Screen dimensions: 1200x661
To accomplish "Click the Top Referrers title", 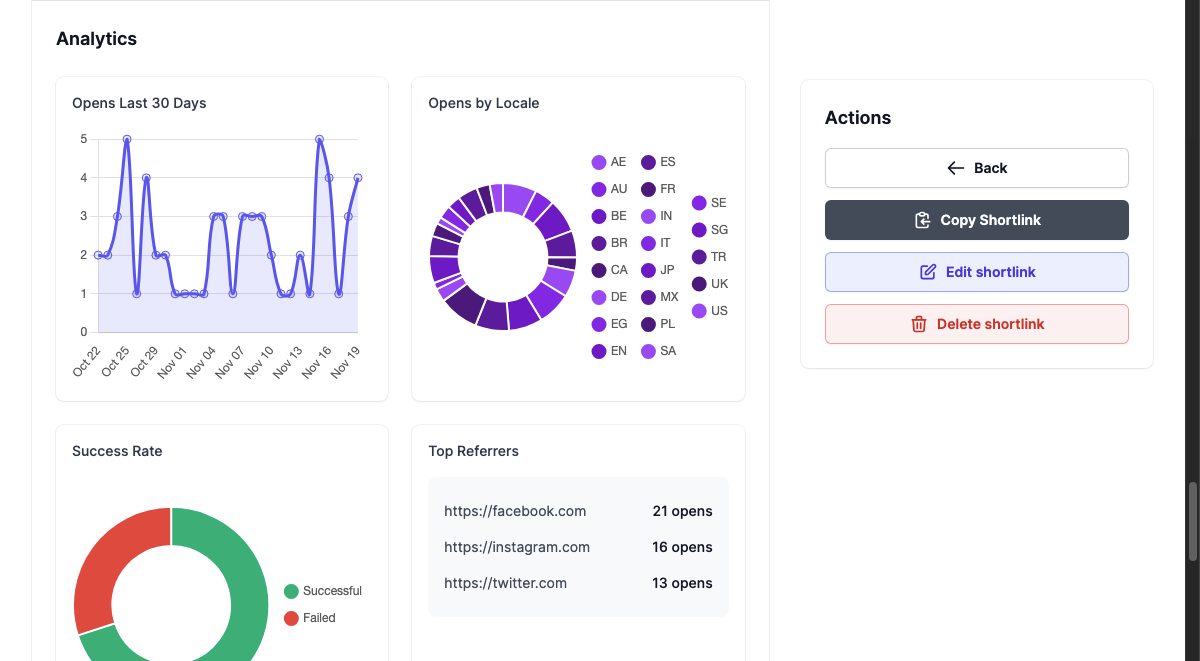I will click(x=474, y=451).
